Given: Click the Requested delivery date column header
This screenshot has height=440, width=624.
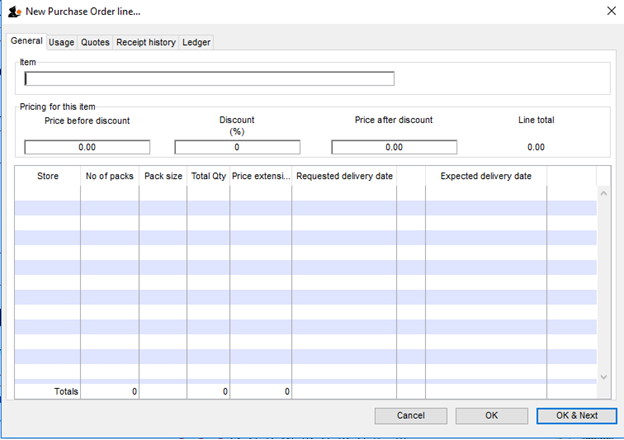Looking at the screenshot, I should [344, 176].
